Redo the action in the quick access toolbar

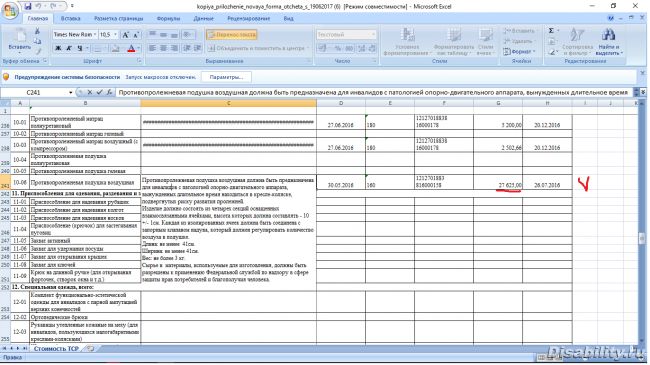(x=53, y=6)
